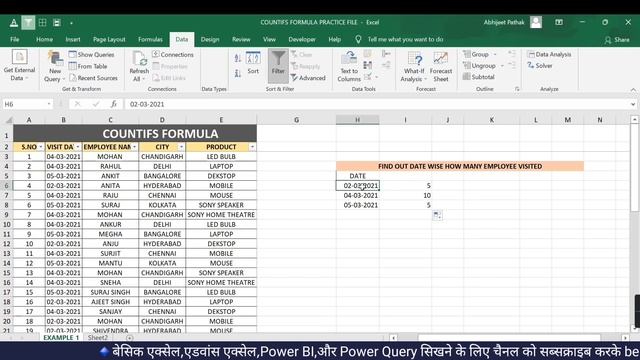Switch to Sheet2 tab
Image resolution: width=640 pixels, height=360 pixels.
(98, 338)
